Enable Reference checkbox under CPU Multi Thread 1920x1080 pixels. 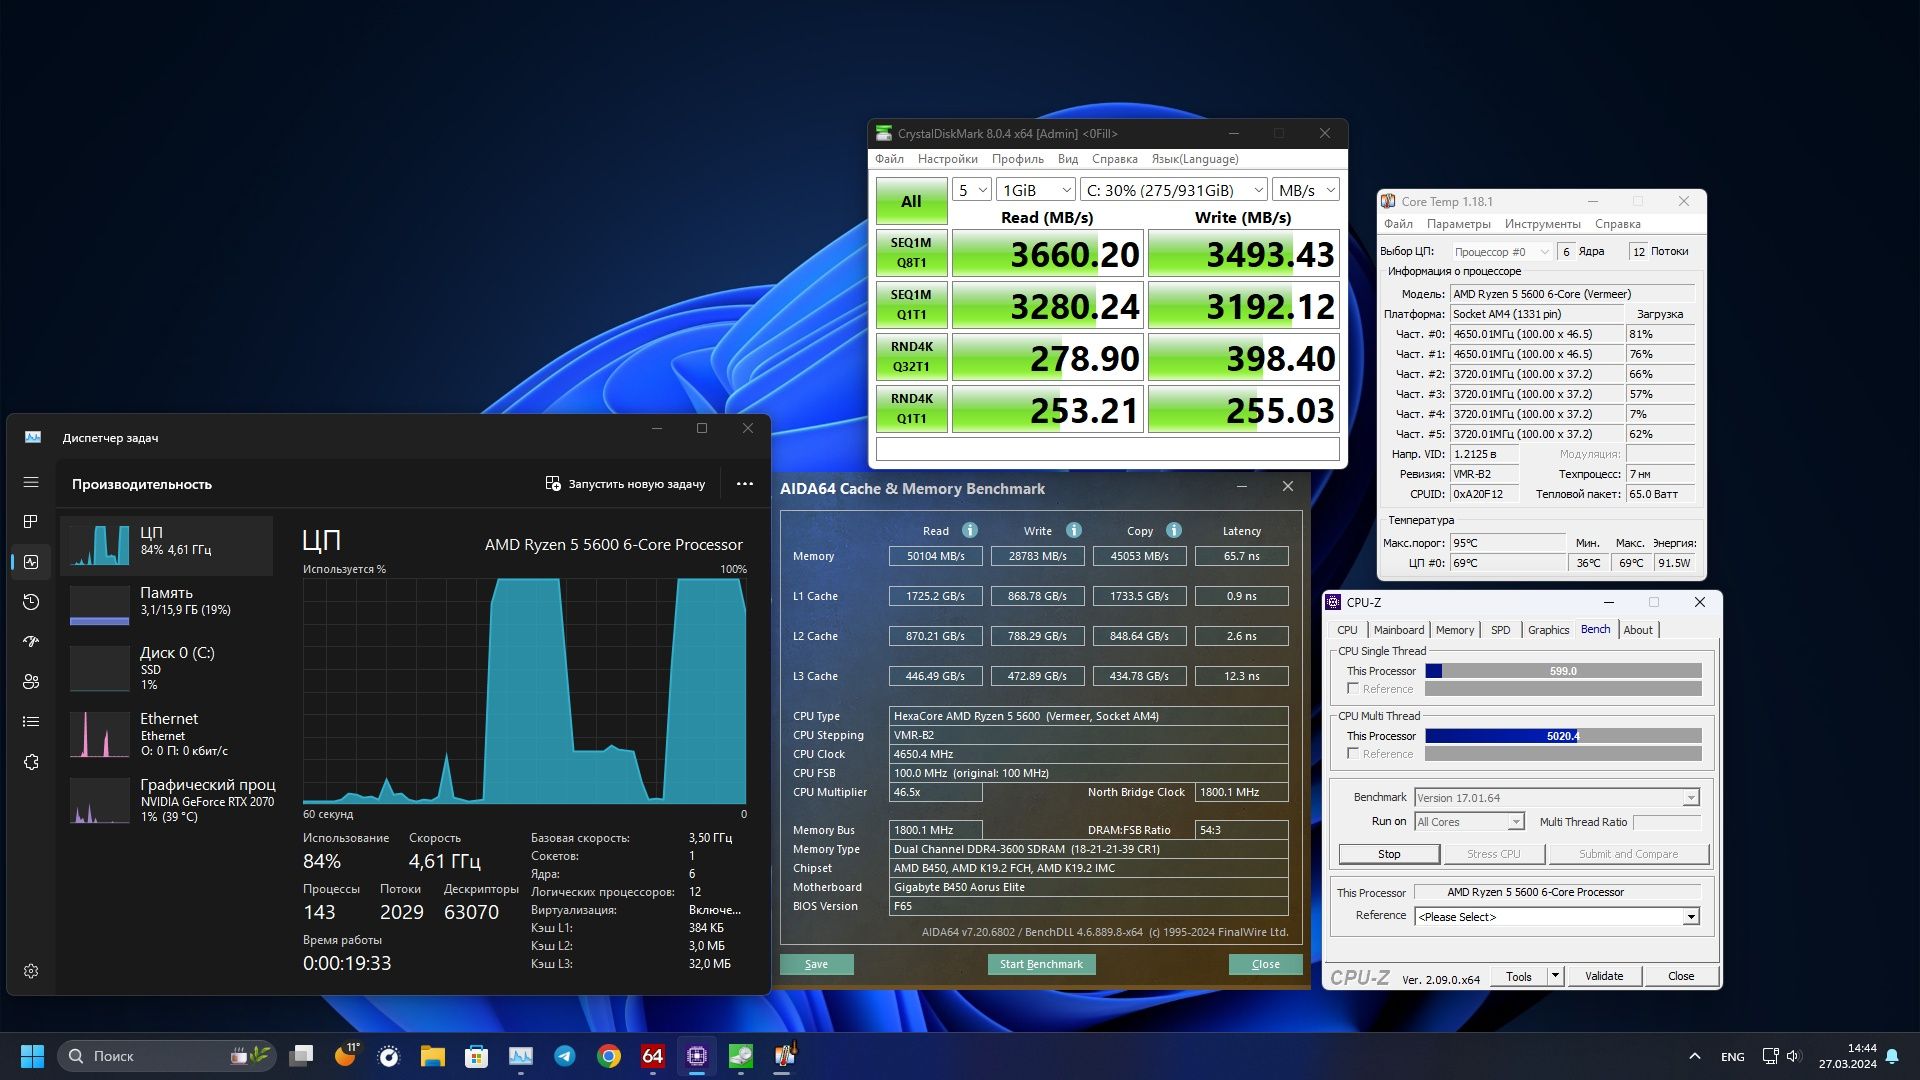tap(1353, 754)
